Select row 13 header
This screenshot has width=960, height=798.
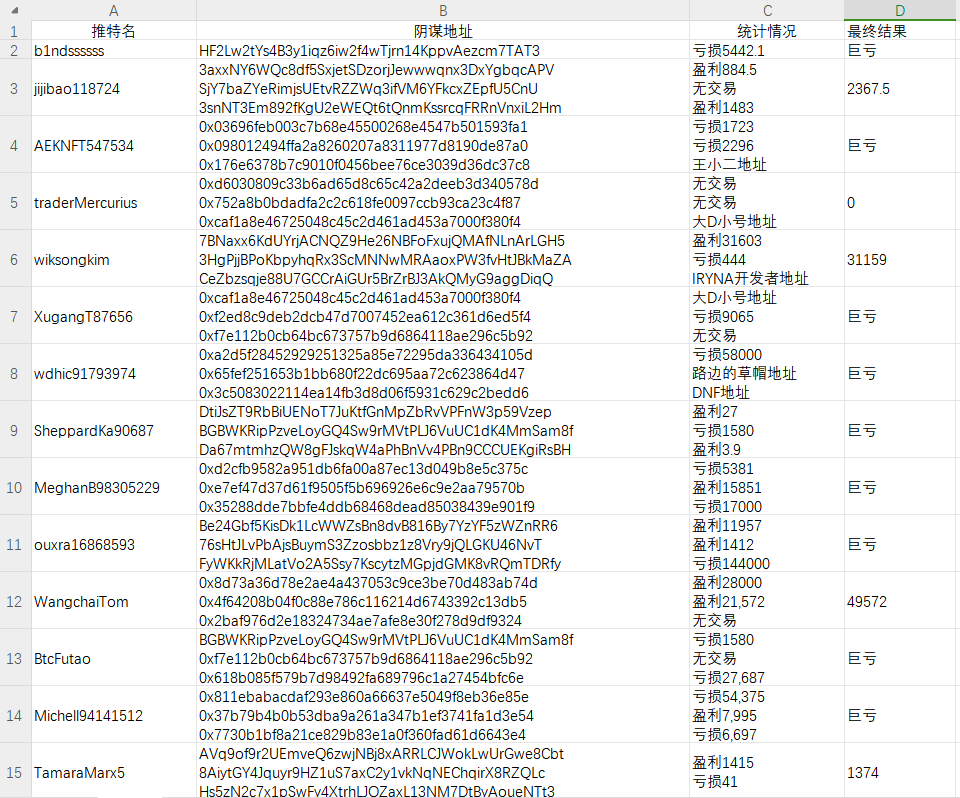click(15, 658)
